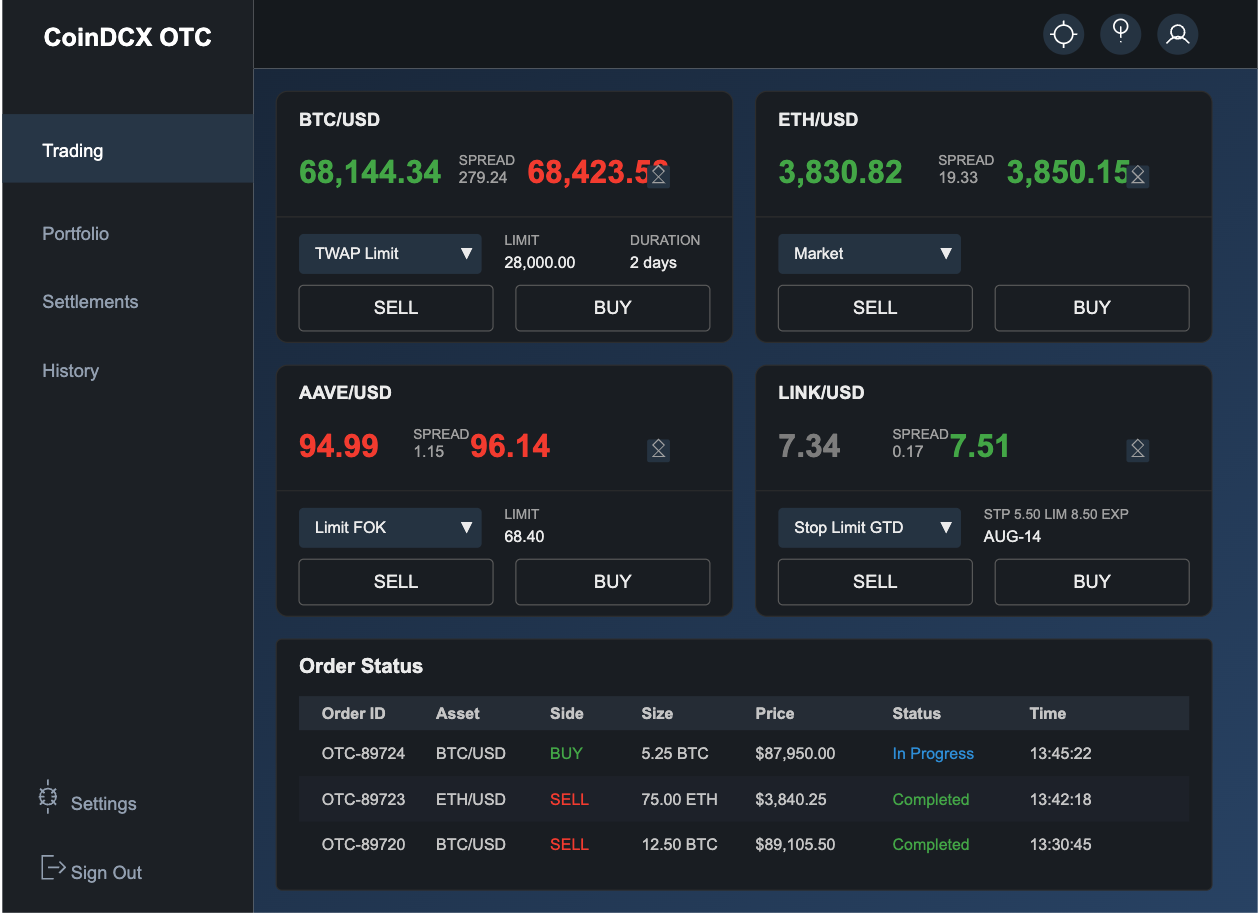The width and height of the screenshot is (1260, 913).
Task: Open Settings from the sidebar
Action: (103, 804)
